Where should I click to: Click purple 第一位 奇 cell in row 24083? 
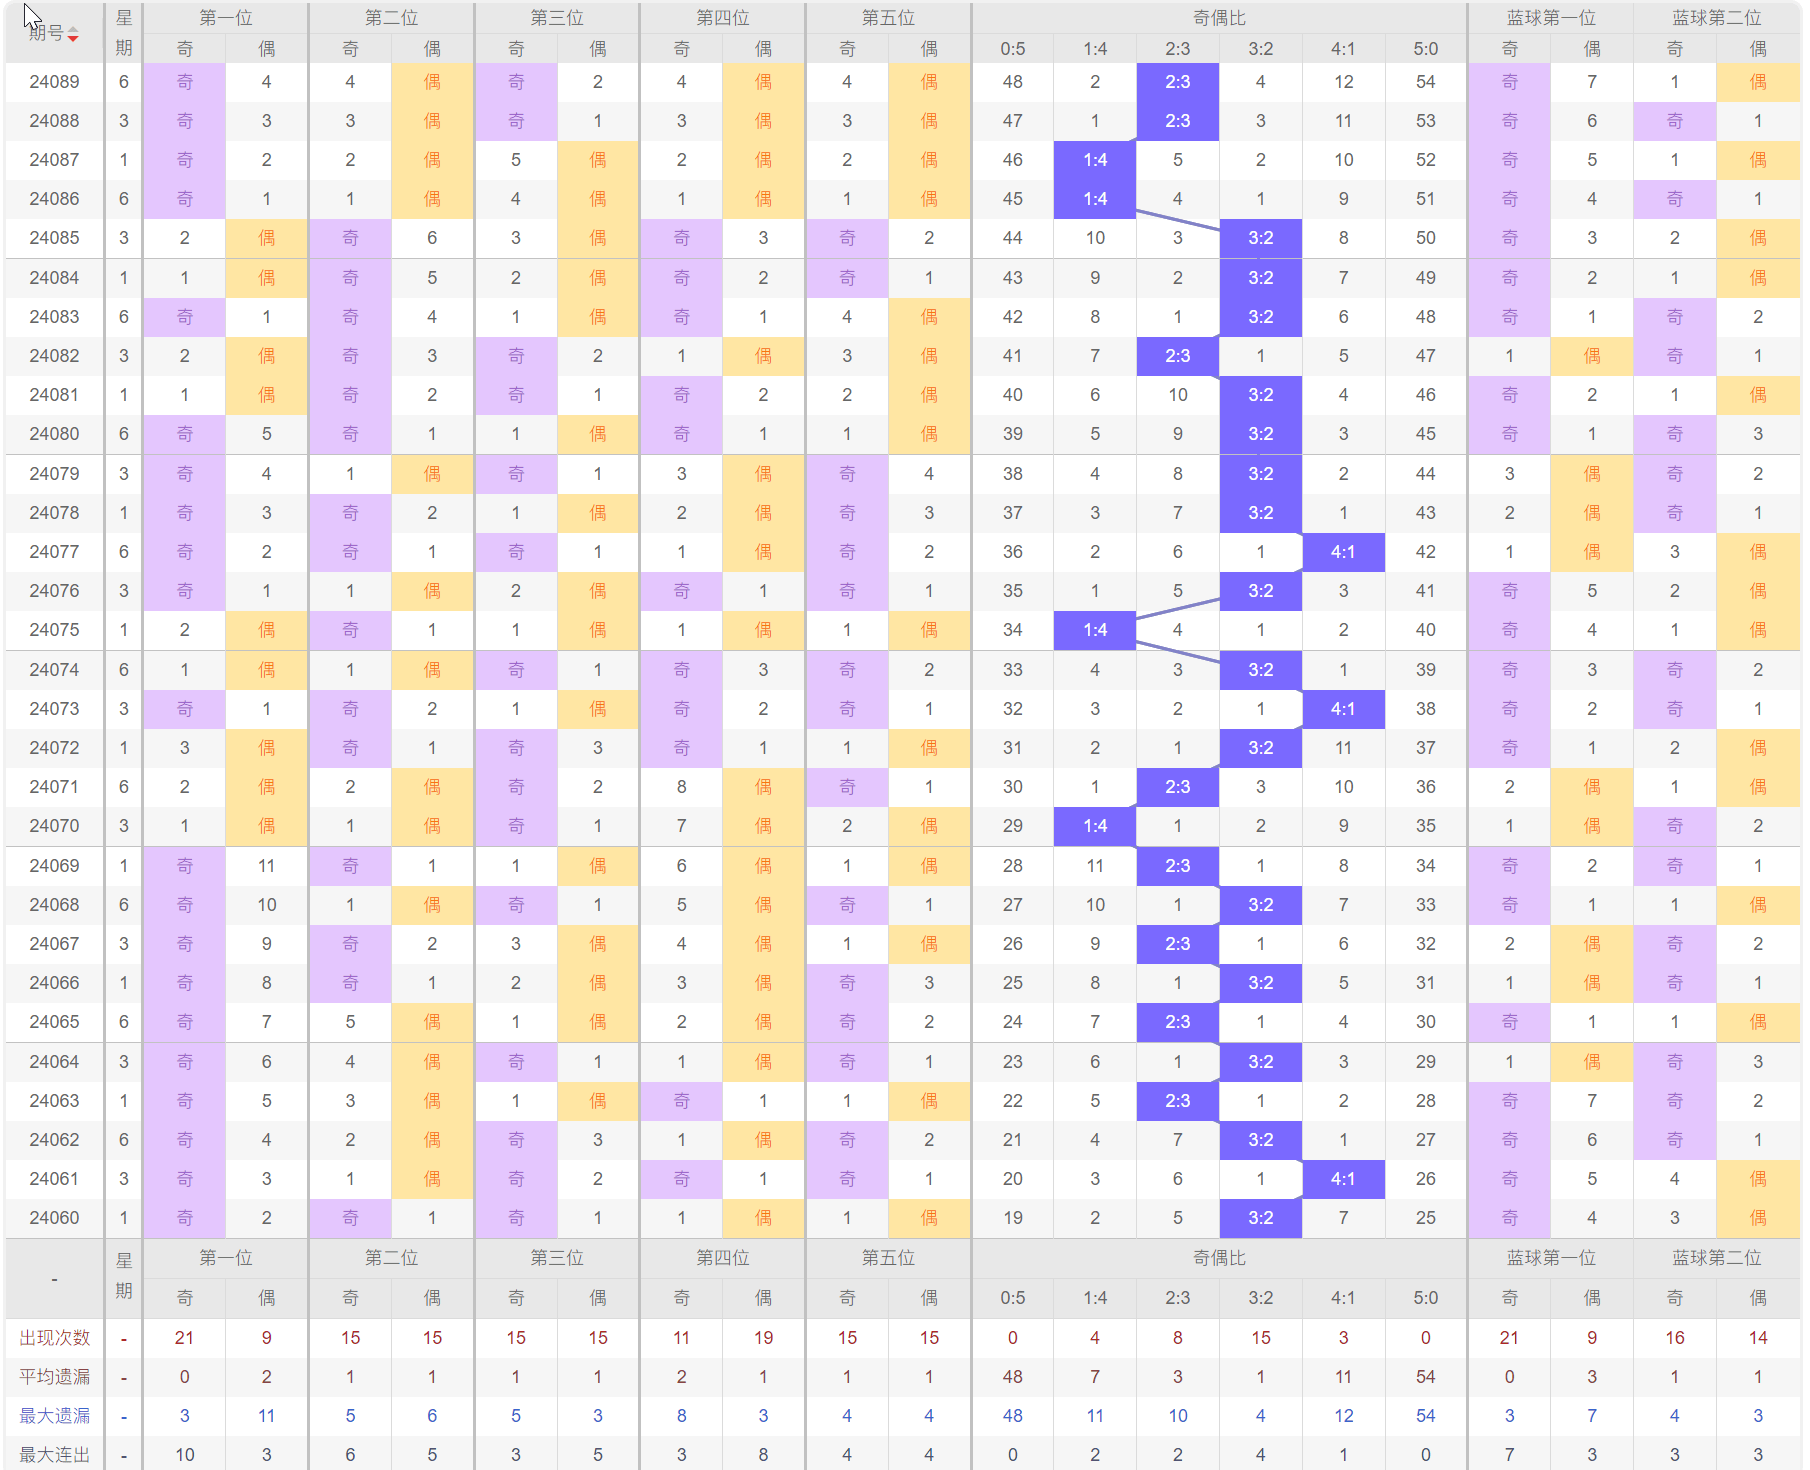(185, 317)
